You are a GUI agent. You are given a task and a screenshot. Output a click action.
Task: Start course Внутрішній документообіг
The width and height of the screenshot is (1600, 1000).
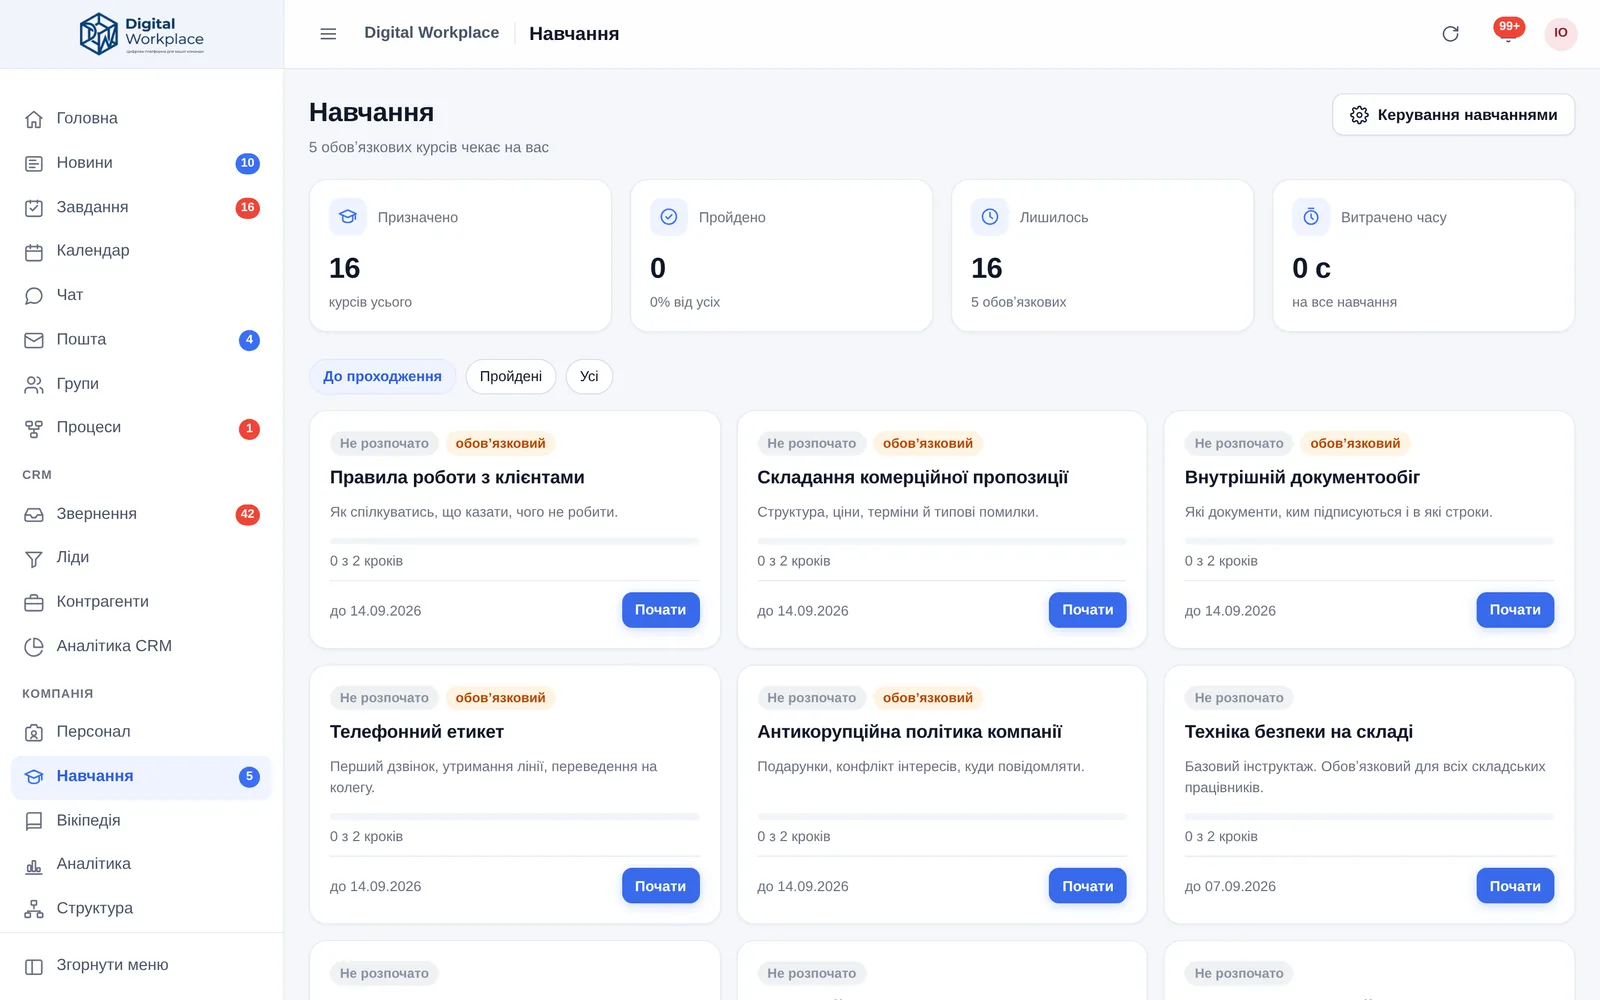tap(1515, 610)
